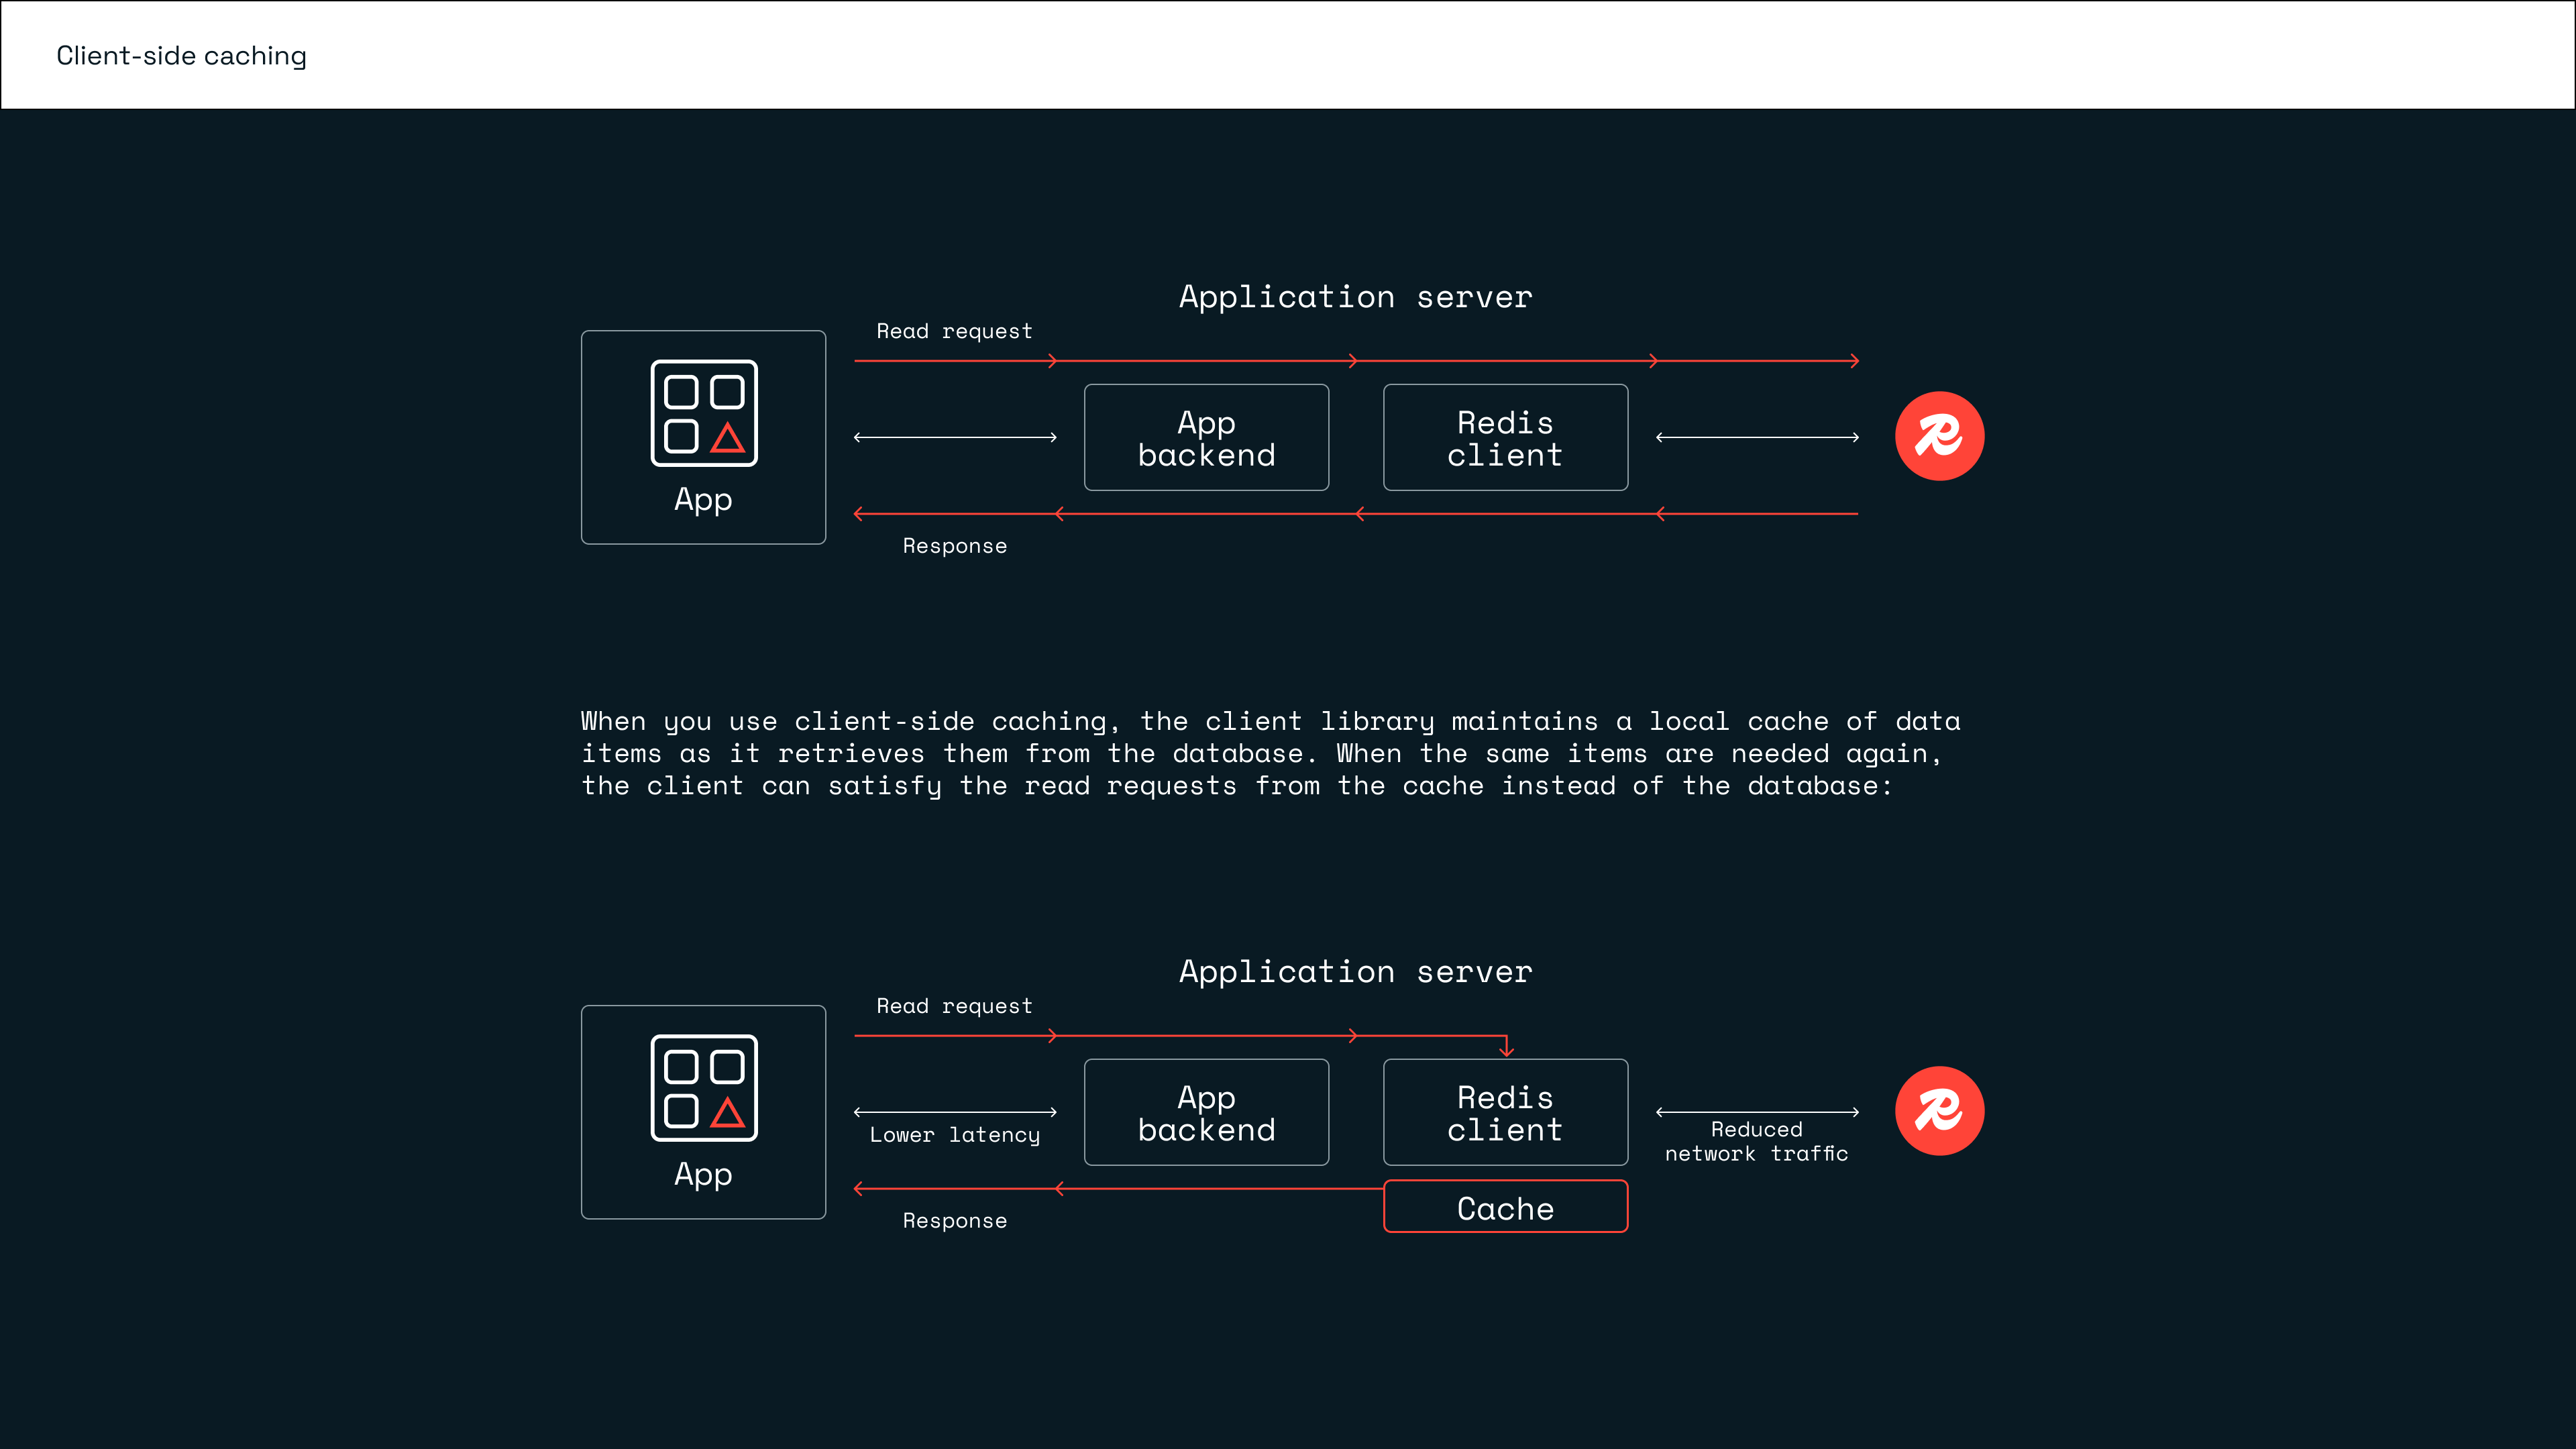Click the Client-side caching title
The width and height of the screenshot is (2576, 1449).
(181, 56)
